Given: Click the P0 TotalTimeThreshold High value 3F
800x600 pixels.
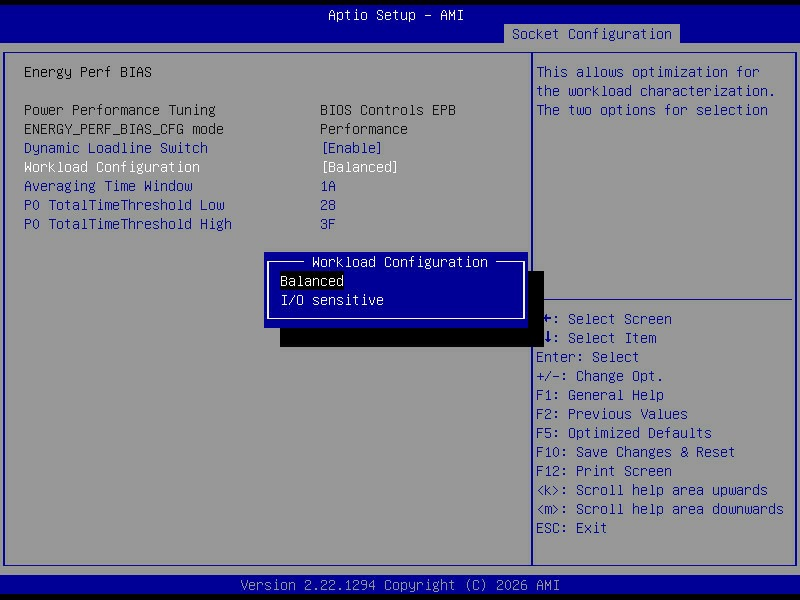Looking at the screenshot, I should [x=328, y=224].
